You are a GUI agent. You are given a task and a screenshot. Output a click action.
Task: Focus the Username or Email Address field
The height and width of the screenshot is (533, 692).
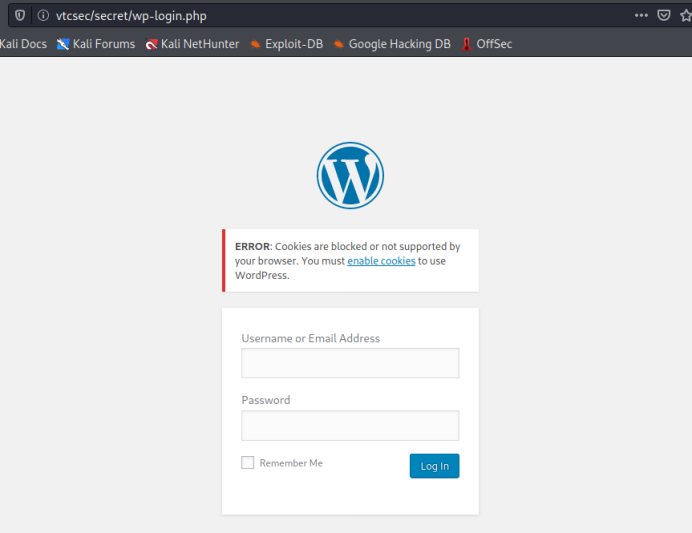tap(350, 363)
